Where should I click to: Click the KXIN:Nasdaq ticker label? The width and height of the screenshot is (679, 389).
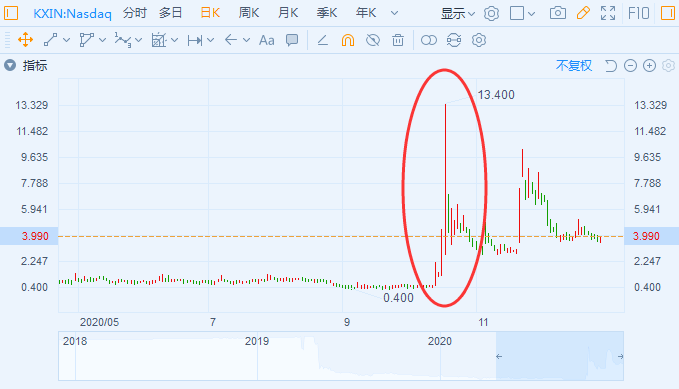click(x=72, y=13)
